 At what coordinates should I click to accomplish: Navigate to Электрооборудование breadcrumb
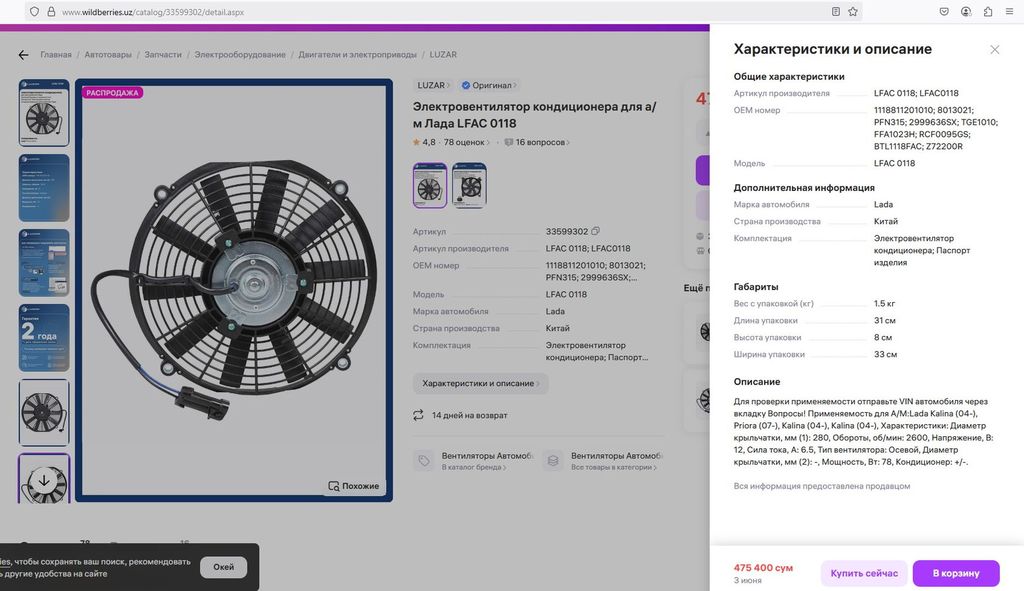(x=240, y=55)
